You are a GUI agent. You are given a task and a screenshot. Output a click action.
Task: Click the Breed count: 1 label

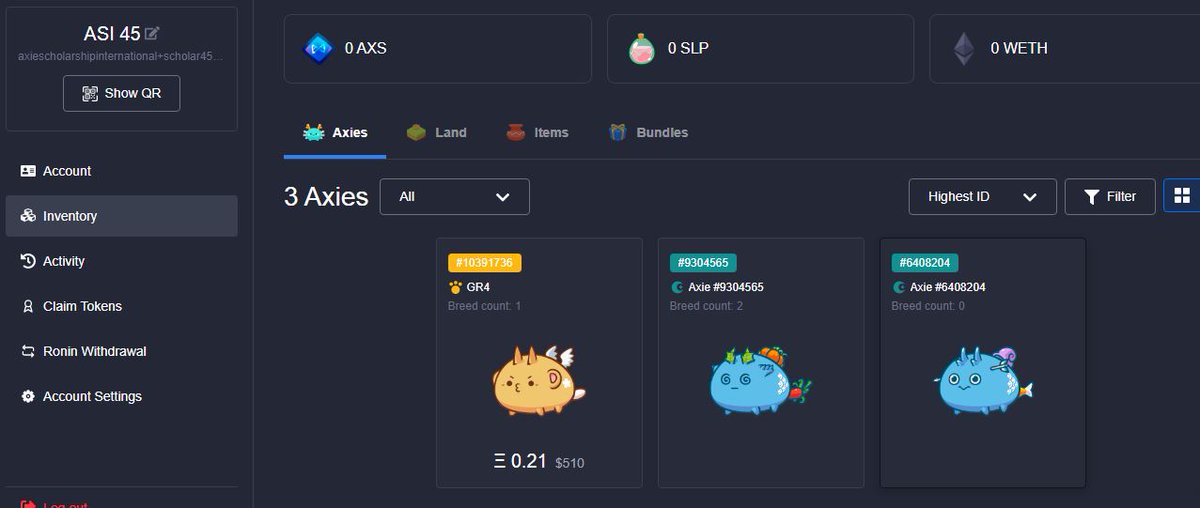click(484, 306)
